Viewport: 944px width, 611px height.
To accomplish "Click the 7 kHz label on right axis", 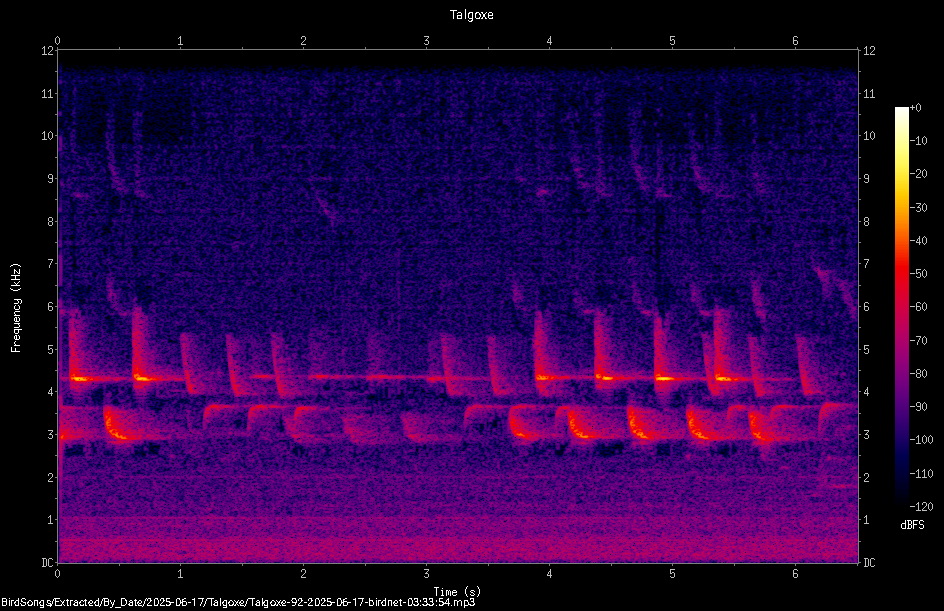I will [x=866, y=264].
